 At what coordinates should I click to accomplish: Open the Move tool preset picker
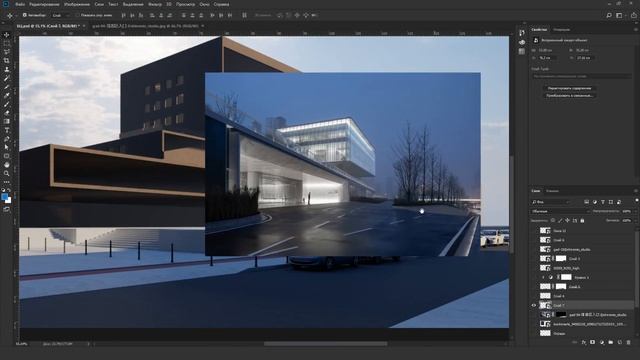(9, 16)
